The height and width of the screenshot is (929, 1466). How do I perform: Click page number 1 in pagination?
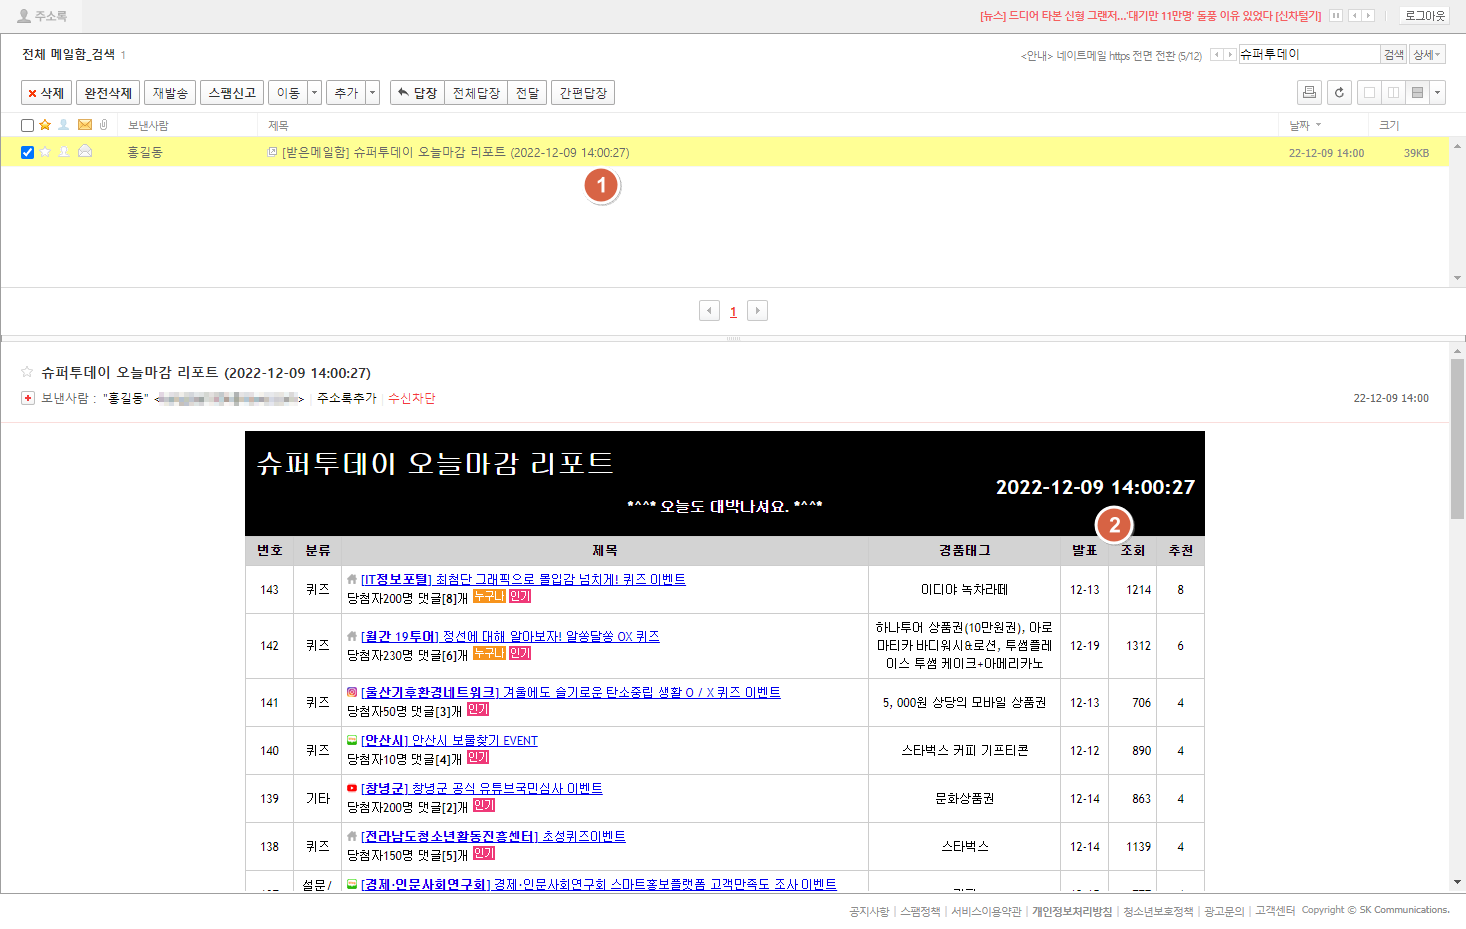click(x=733, y=312)
